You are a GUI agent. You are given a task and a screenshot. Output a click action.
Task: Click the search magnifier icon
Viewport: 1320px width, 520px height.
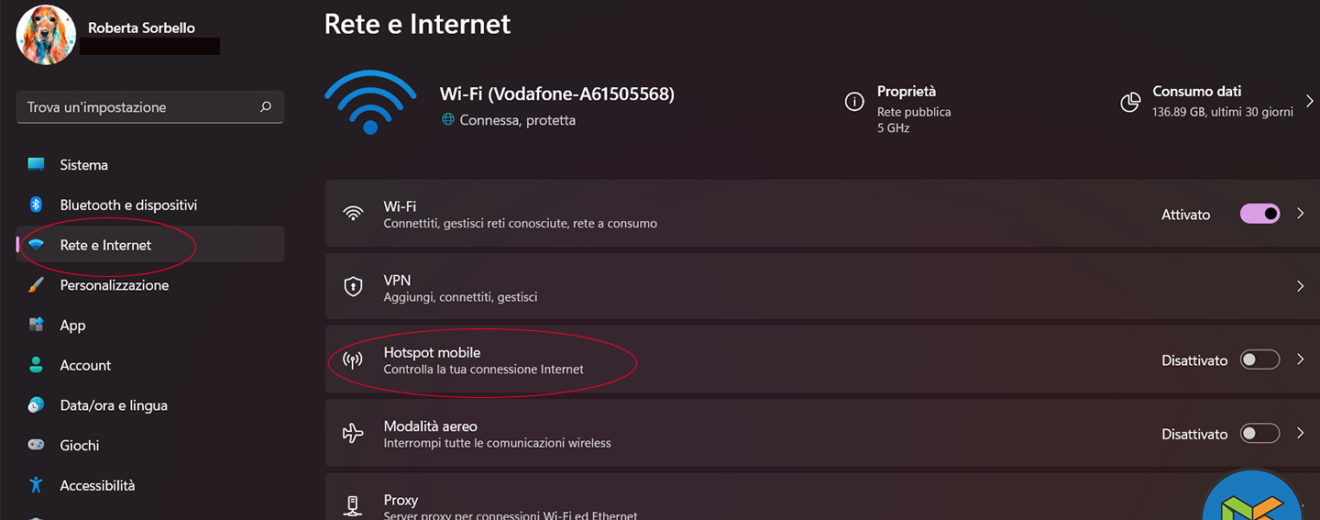[x=265, y=107]
